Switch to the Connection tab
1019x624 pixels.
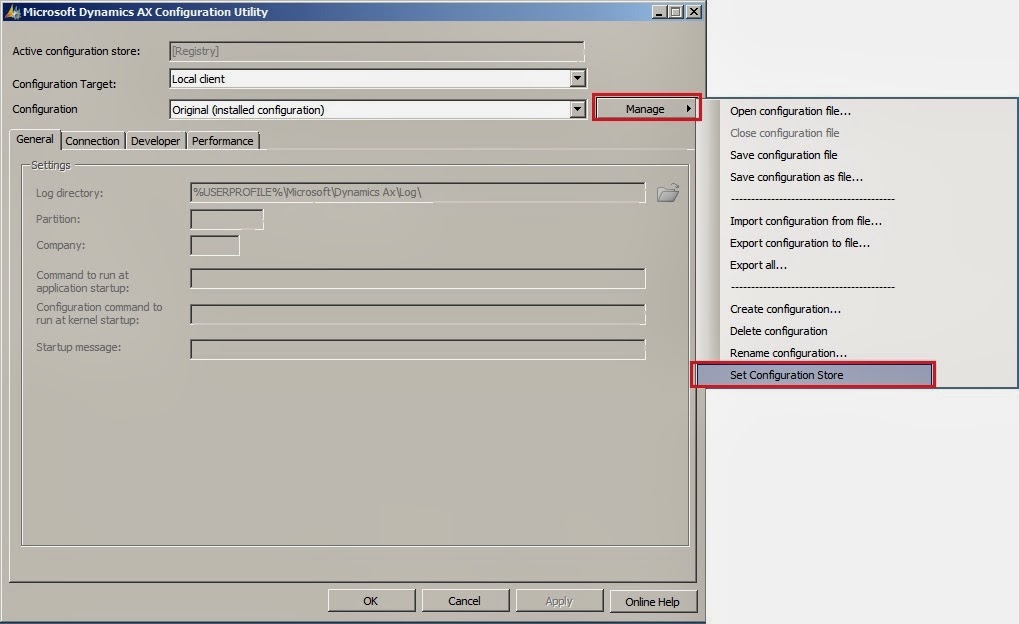tap(92, 140)
